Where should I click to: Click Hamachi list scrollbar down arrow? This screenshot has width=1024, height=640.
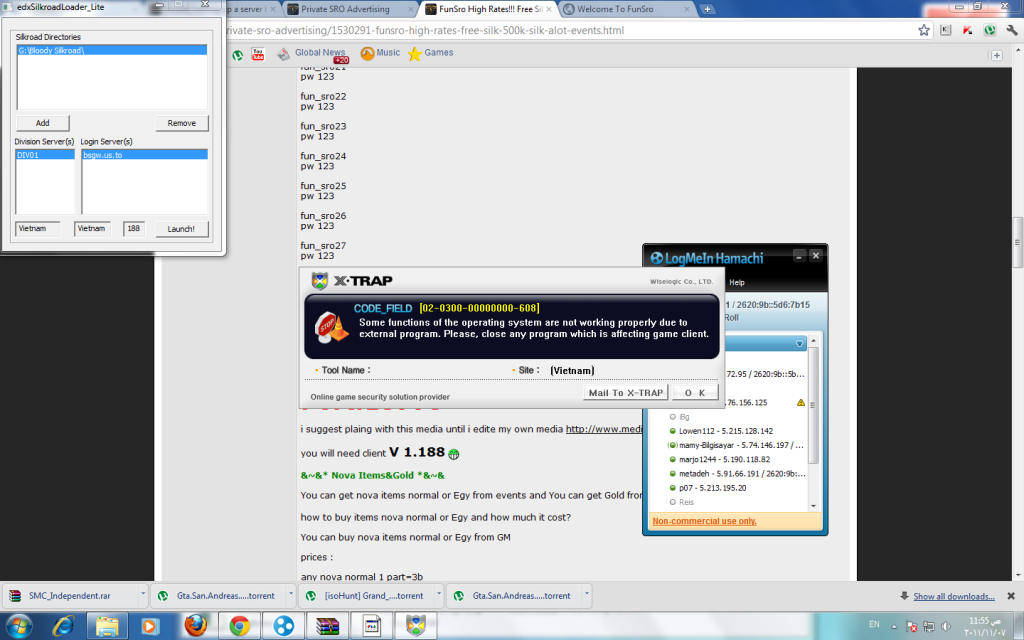click(x=813, y=505)
